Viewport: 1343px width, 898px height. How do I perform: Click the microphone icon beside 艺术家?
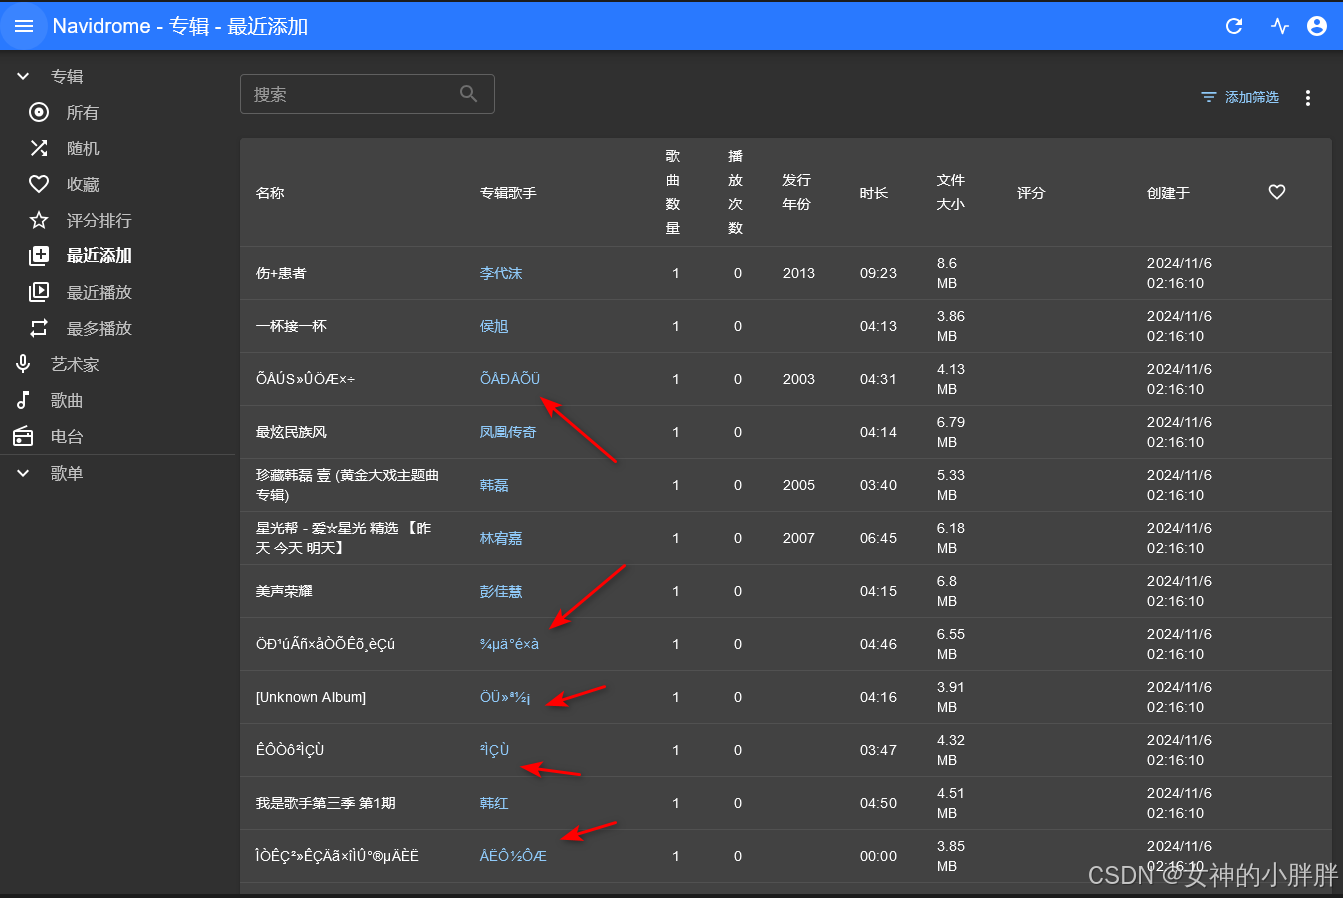pos(23,364)
